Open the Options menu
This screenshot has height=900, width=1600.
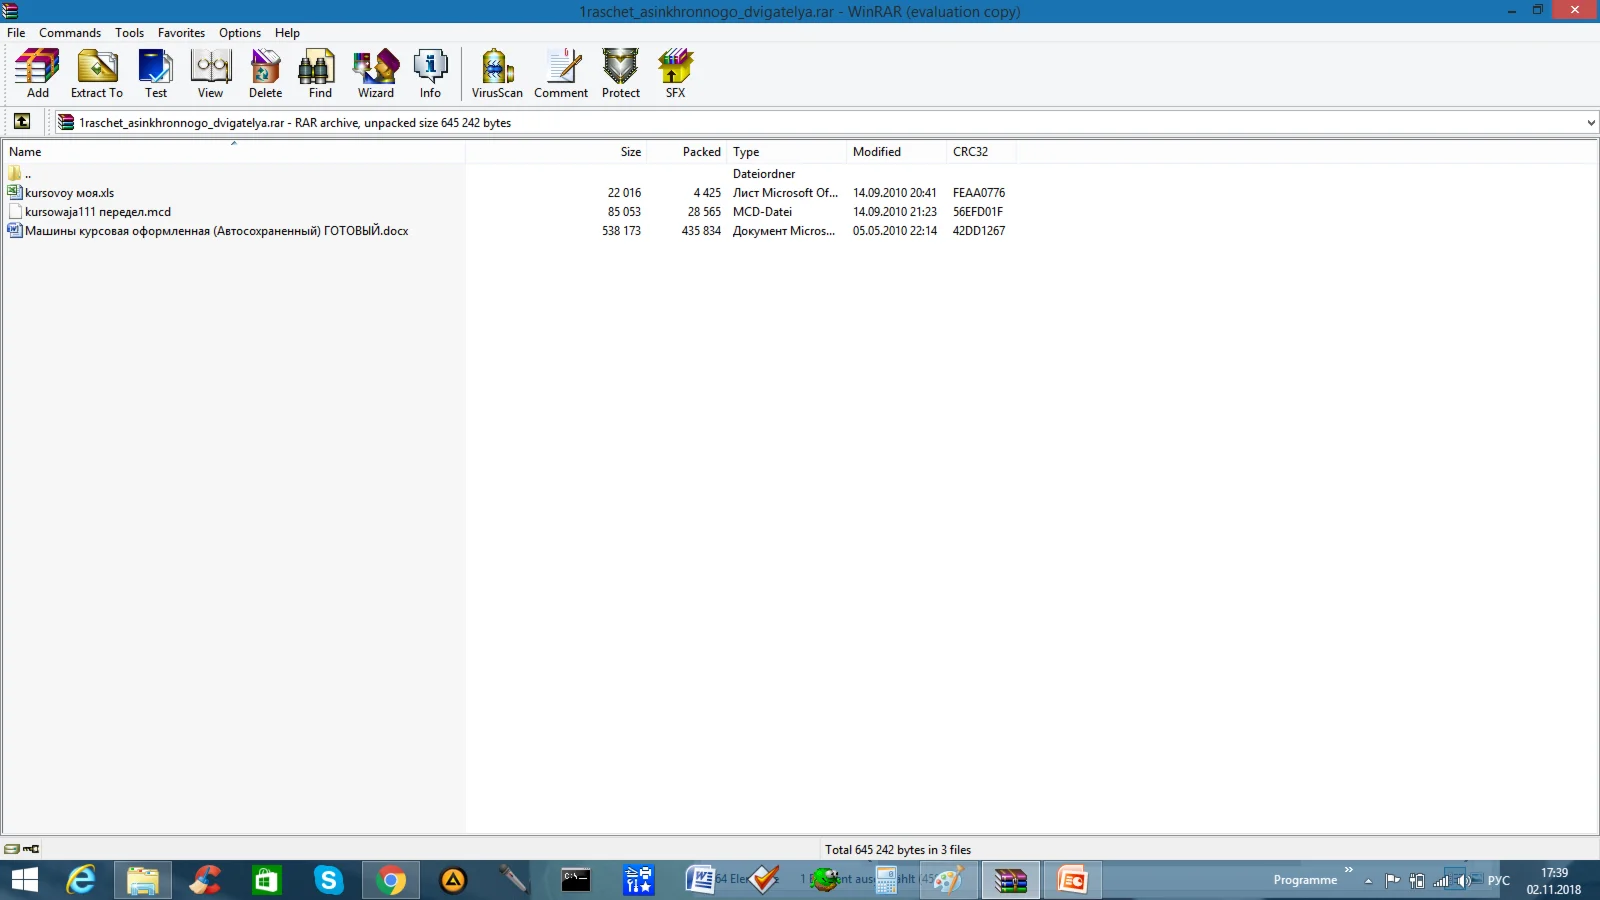click(x=240, y=33)
